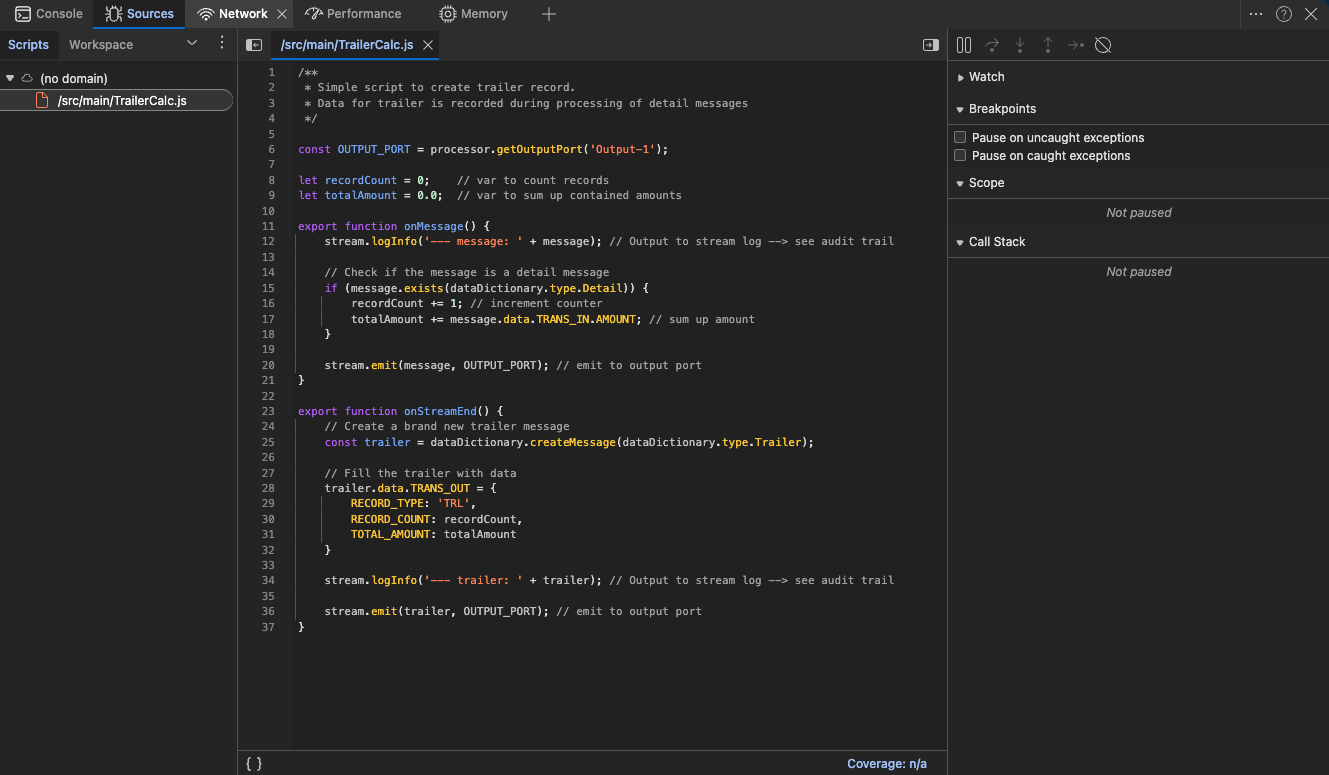Switch to the Workspace pane
The width and height of the screenshot is (1329, 775).
coord(101,44)
